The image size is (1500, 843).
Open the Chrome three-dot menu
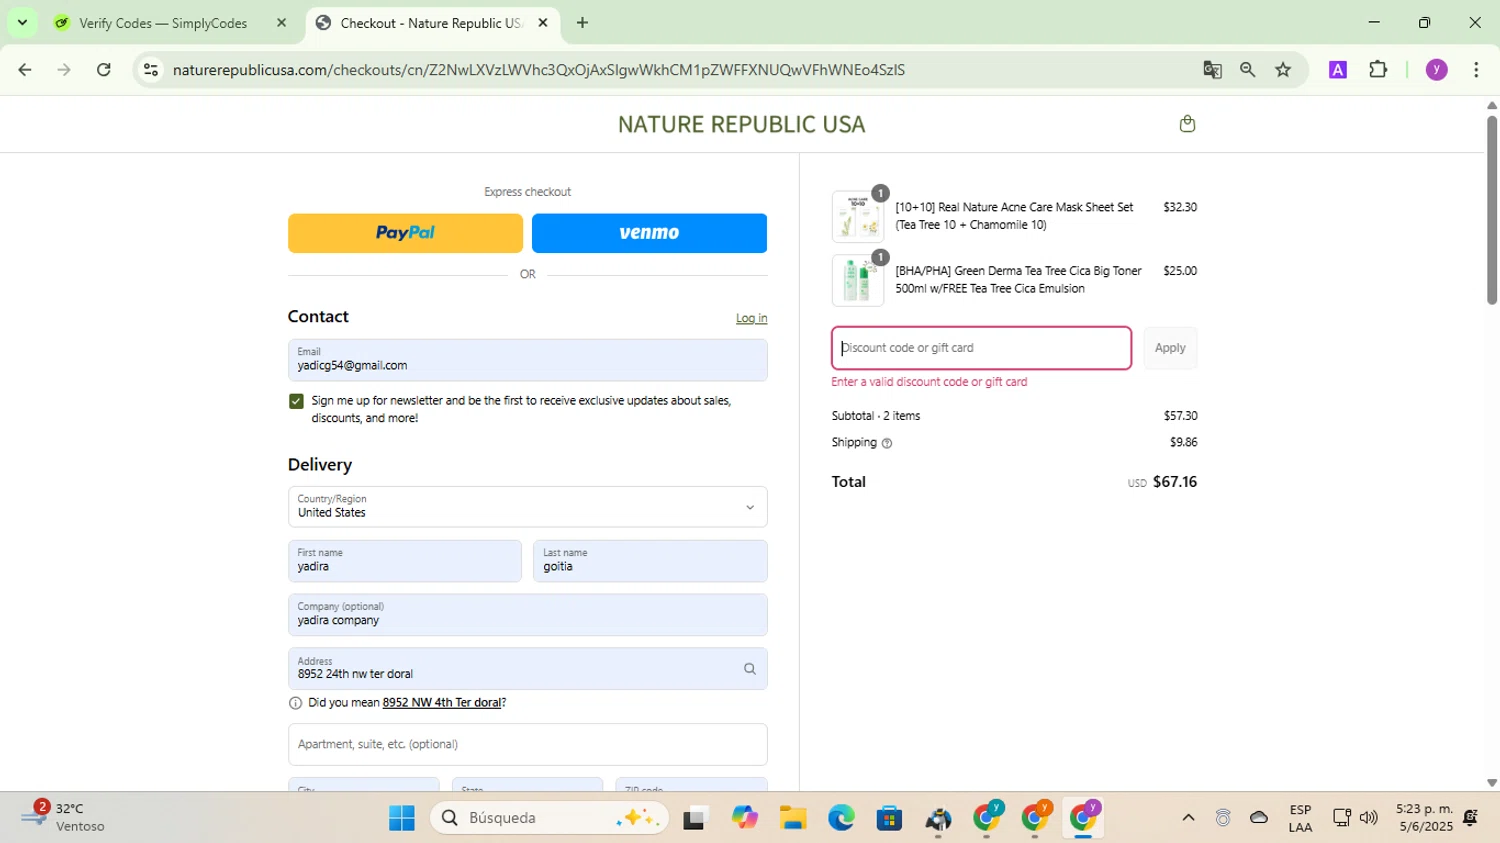pyautogui.click(x=1476, y=70)
